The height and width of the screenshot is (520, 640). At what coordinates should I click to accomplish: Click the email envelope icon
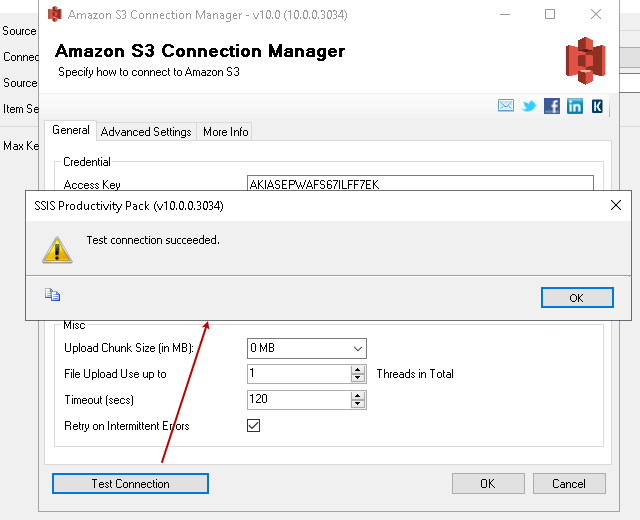tap(506, 106)
